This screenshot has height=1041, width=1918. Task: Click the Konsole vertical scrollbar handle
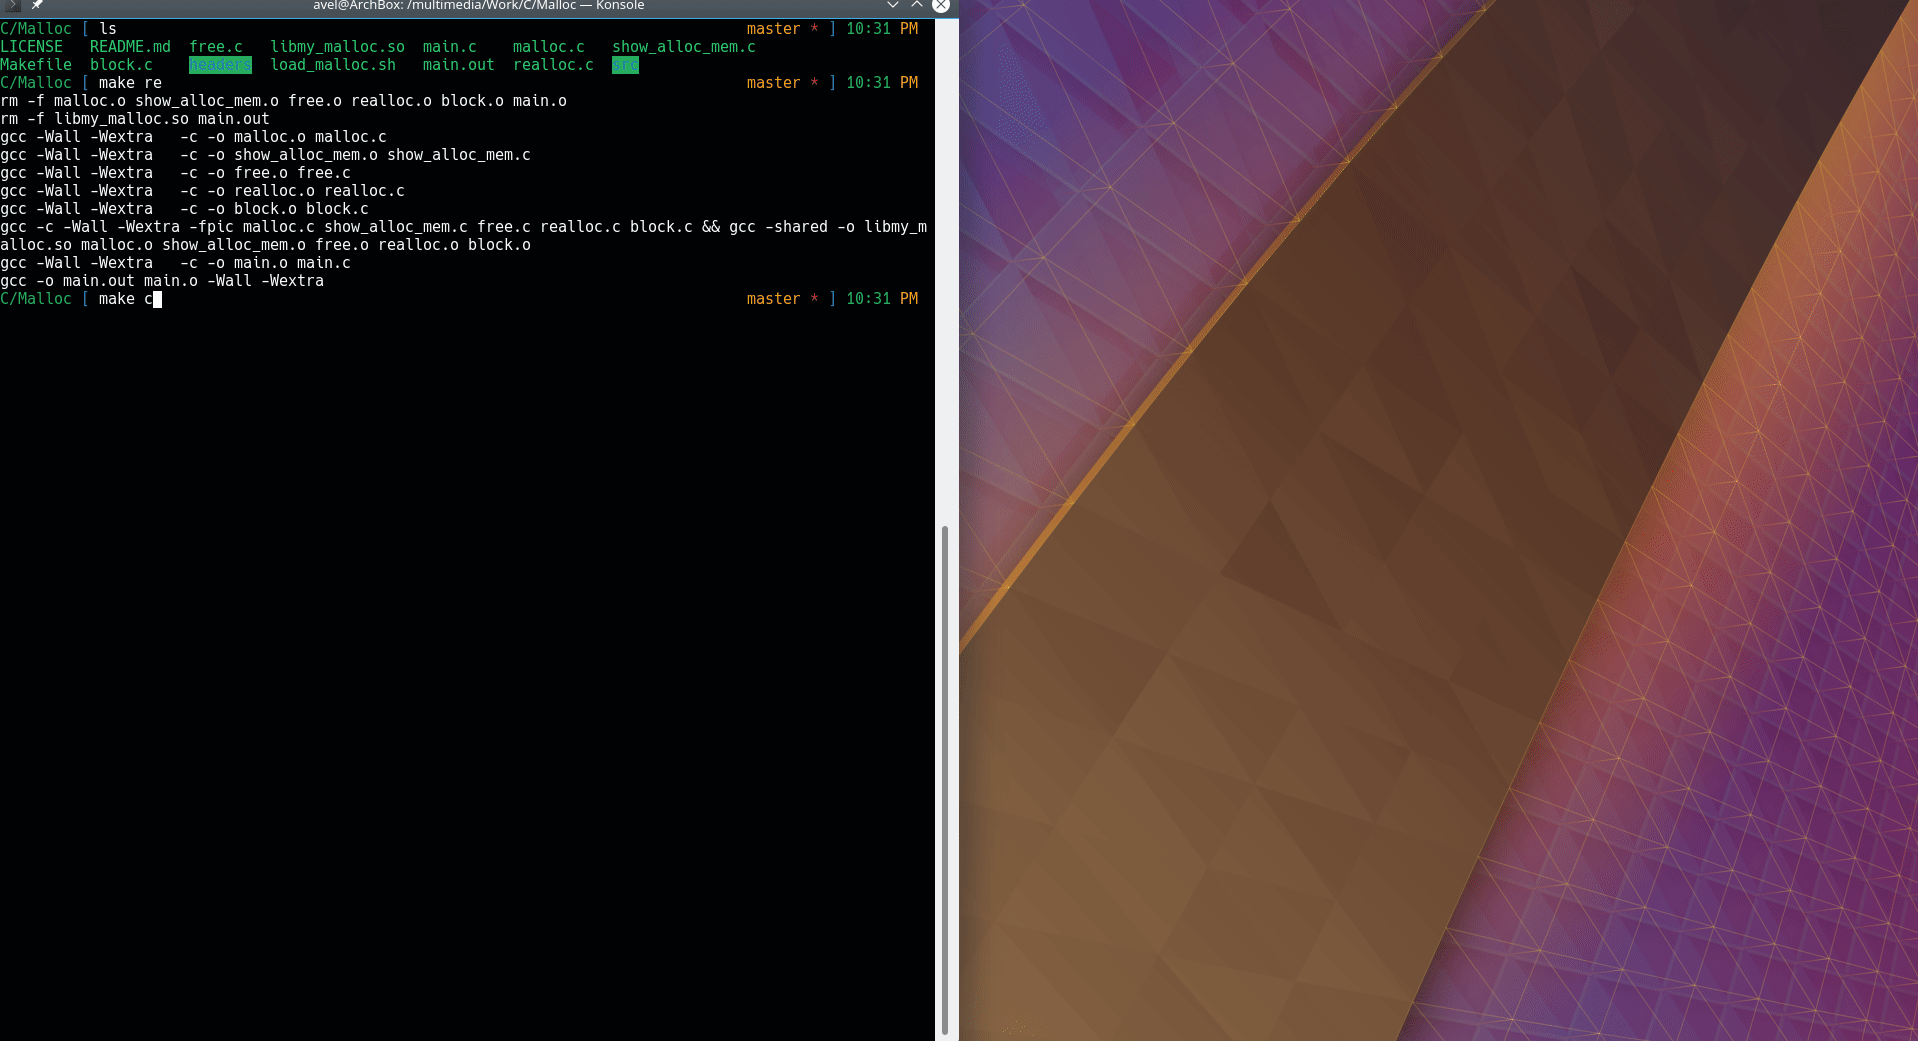[x=945, y=780]
